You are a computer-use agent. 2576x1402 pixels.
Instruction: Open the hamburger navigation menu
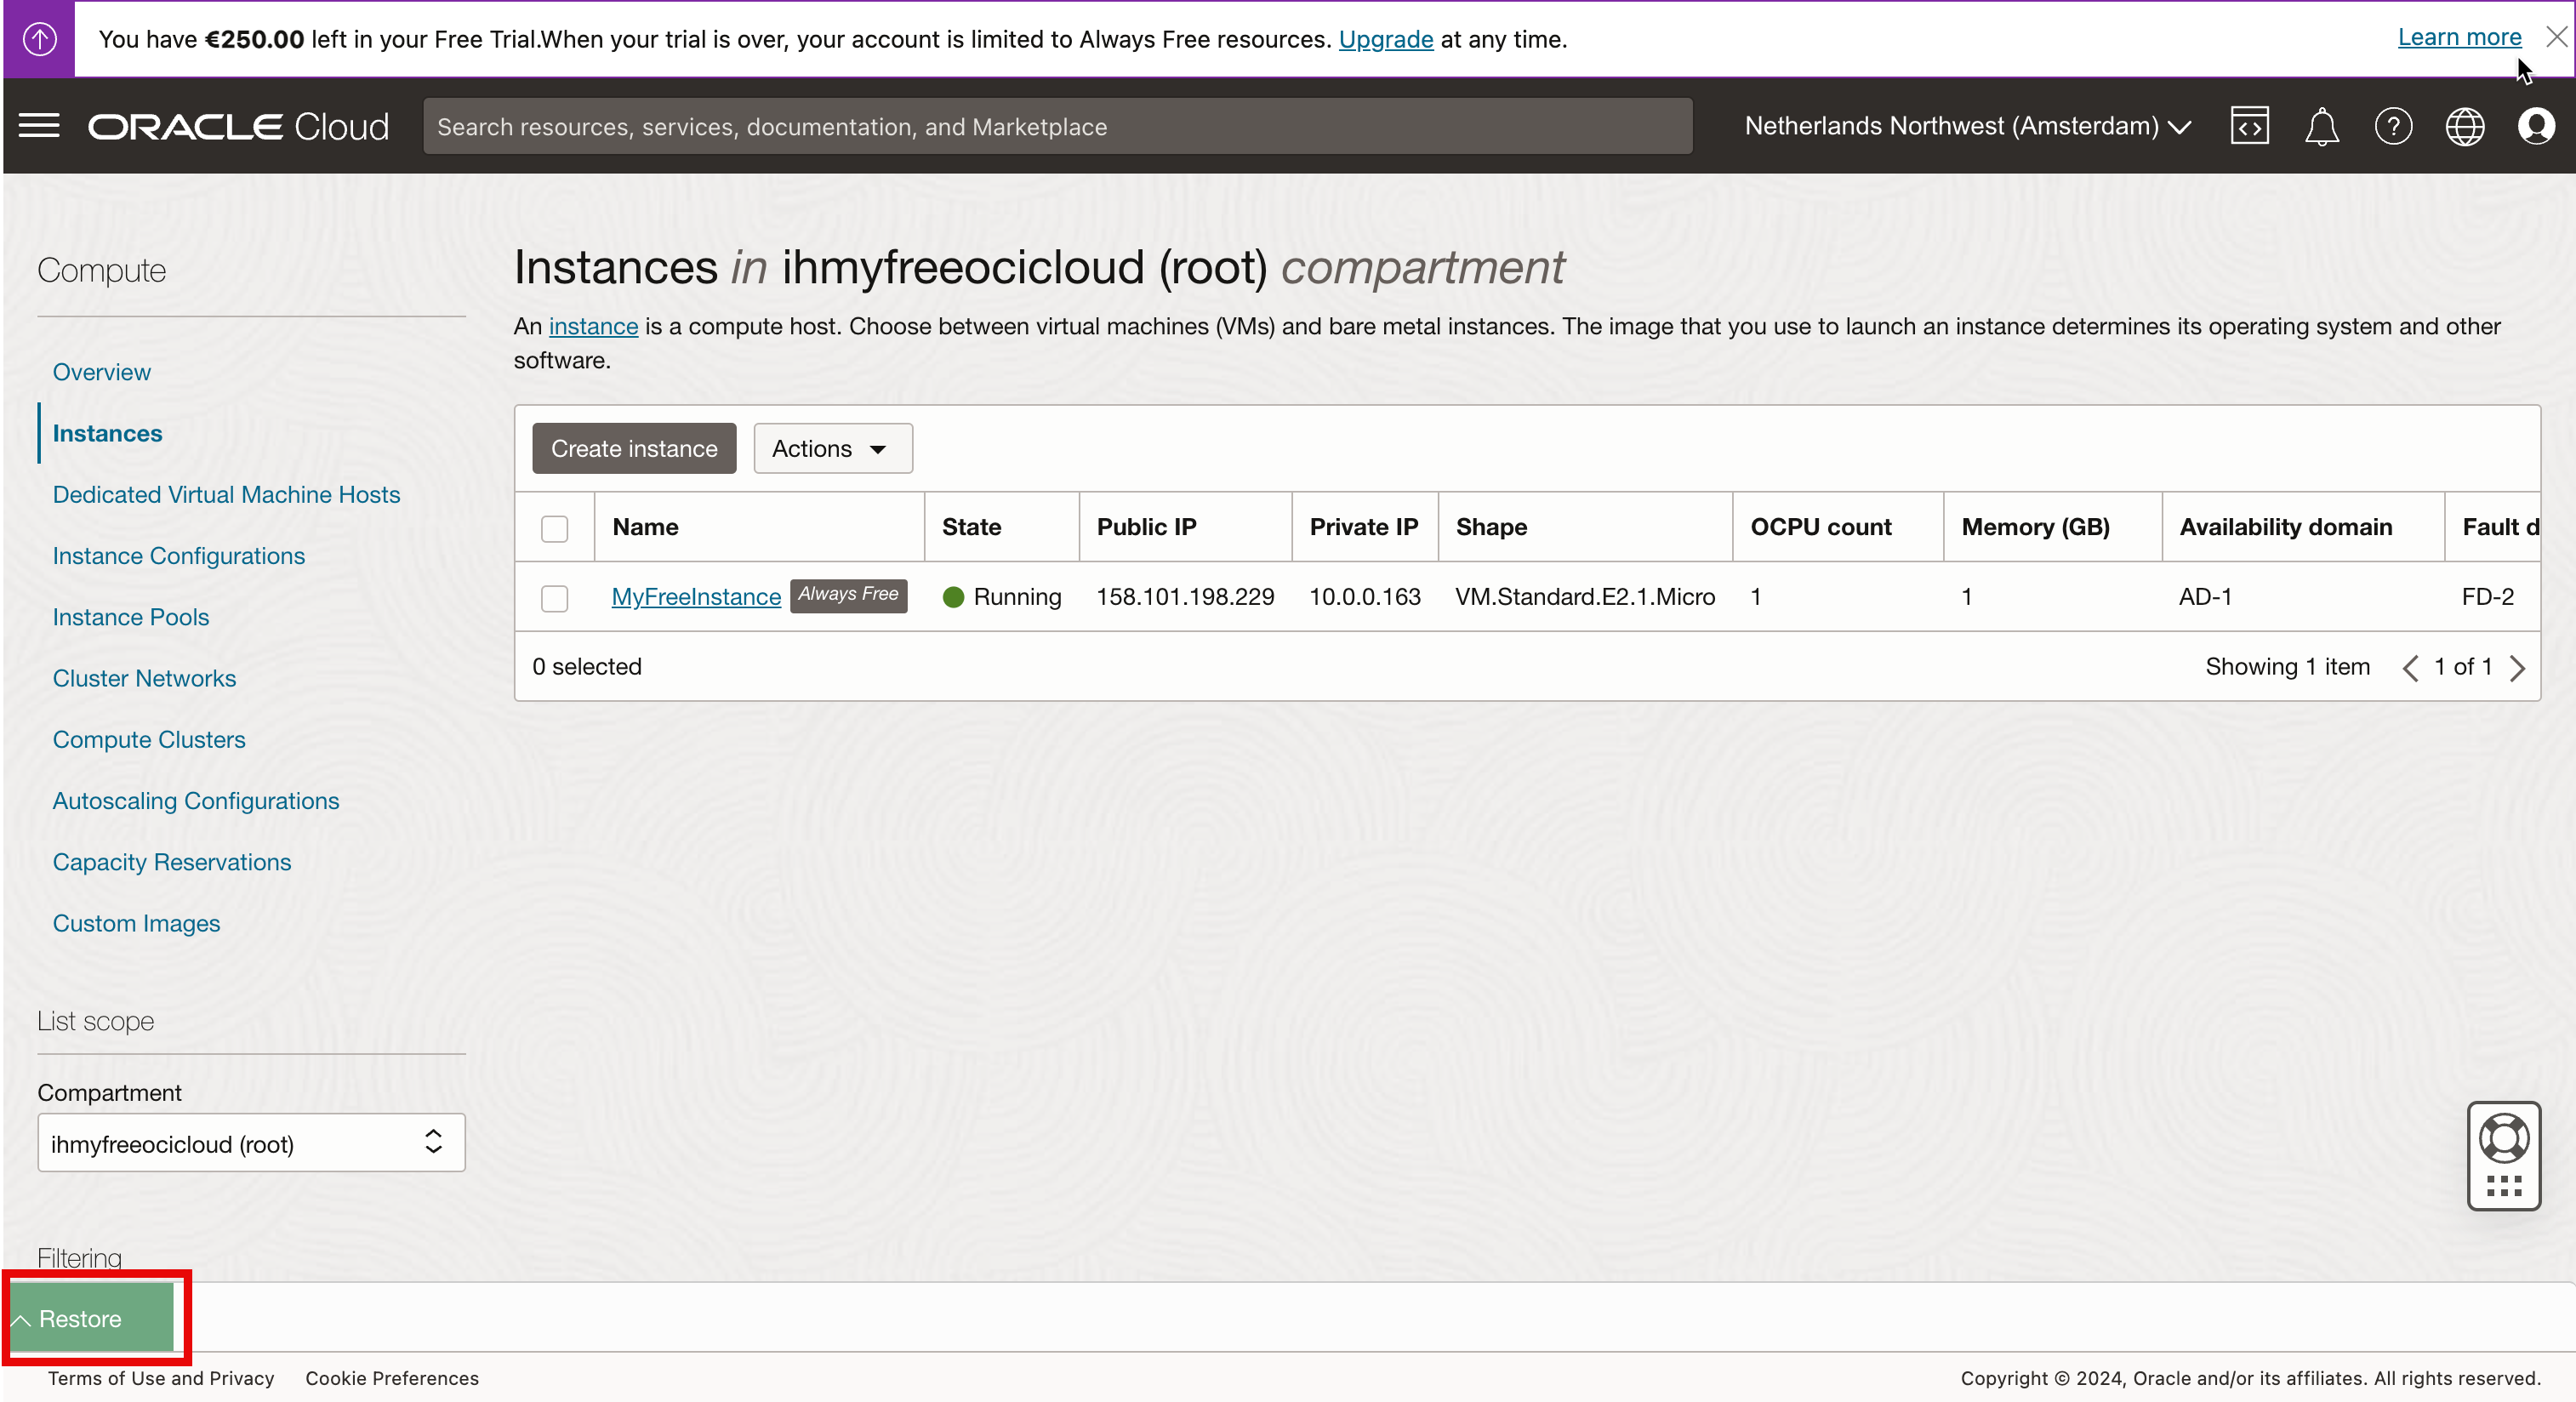(x=39, y=126)
